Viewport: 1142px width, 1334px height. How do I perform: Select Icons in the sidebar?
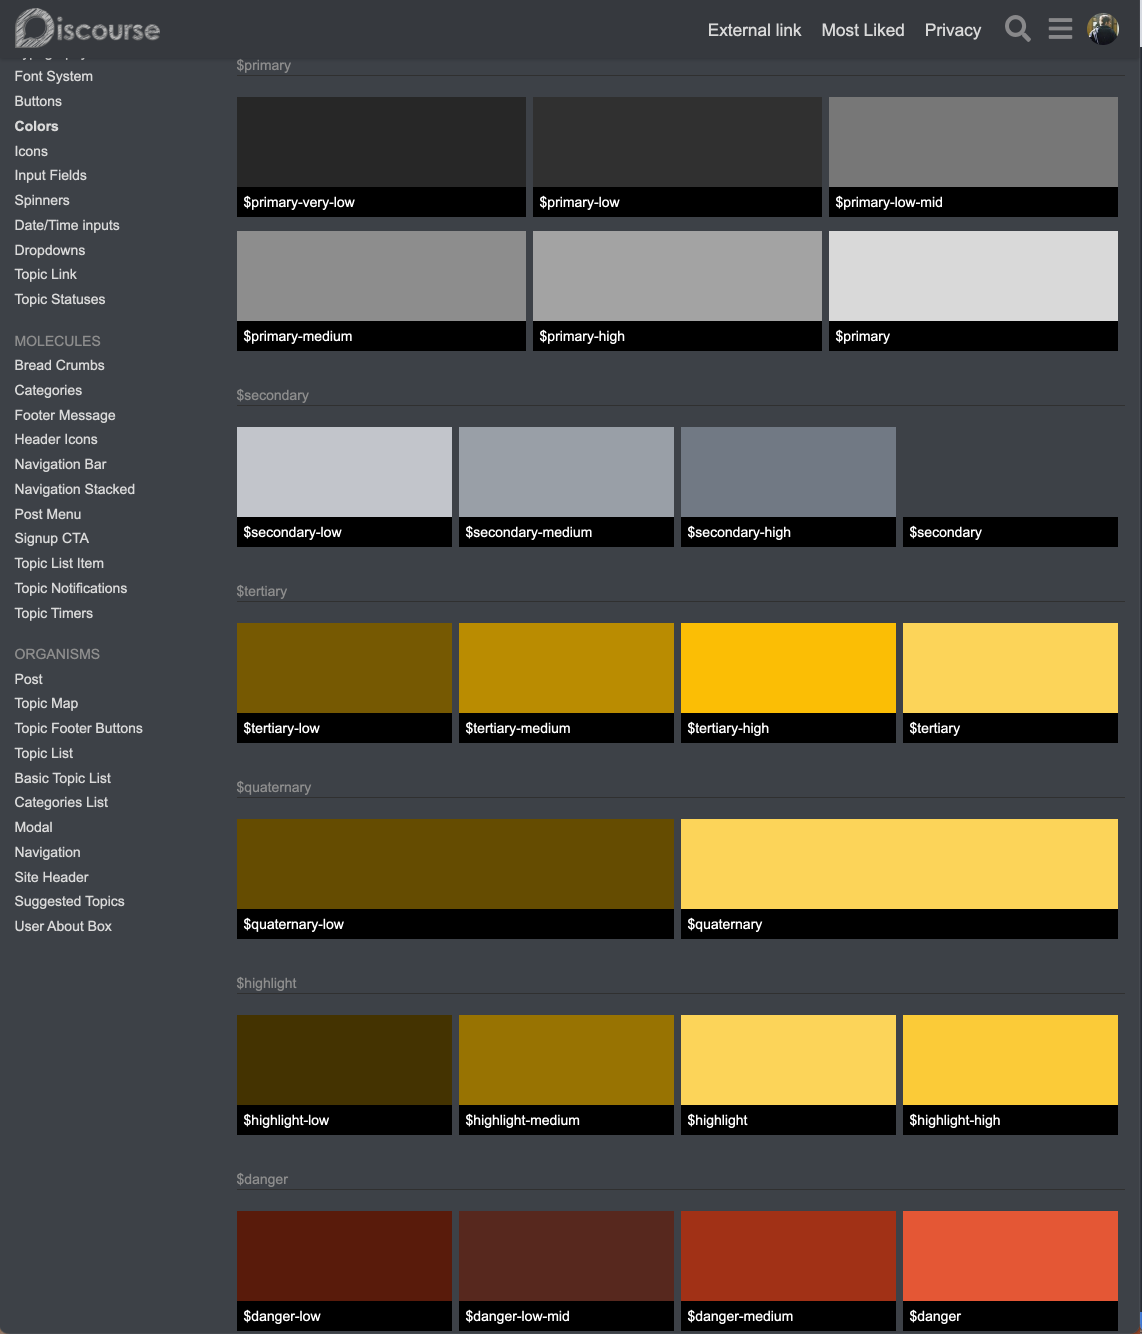point(31,151)
